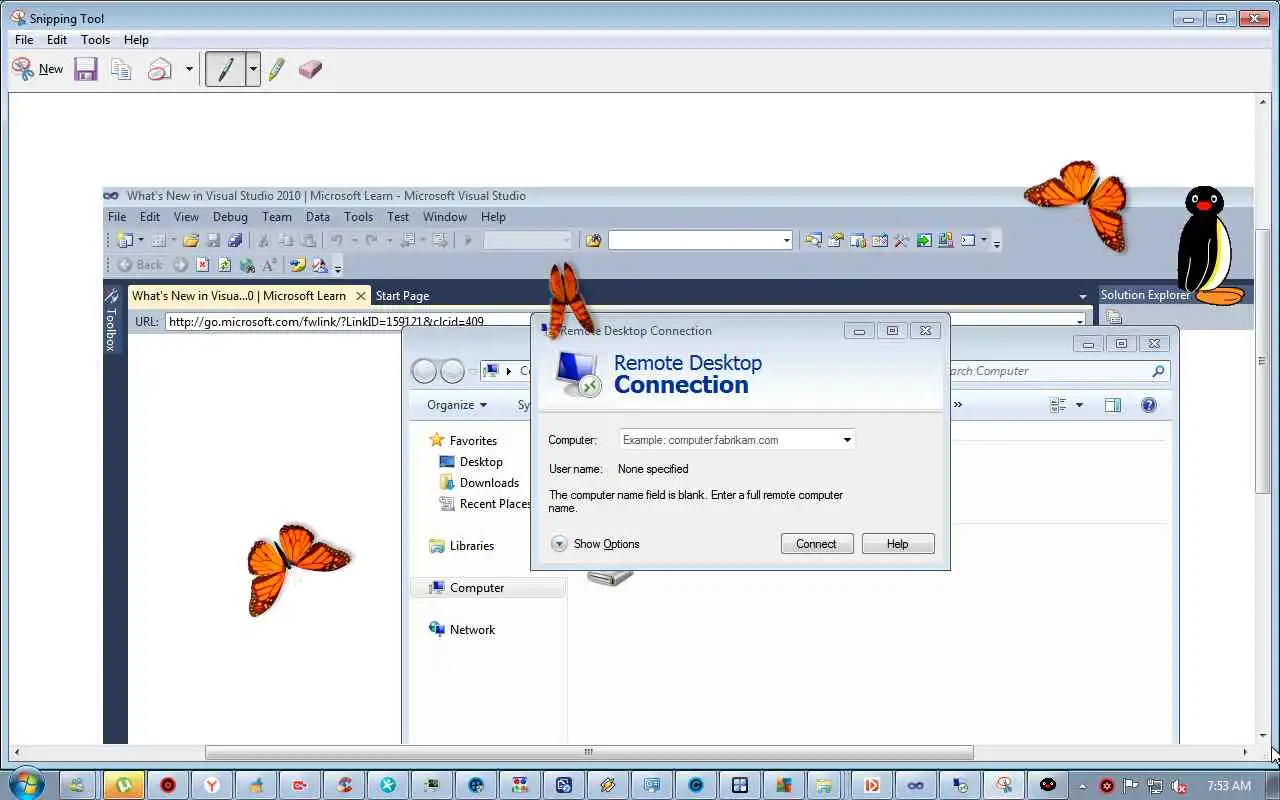The width and height of the screenshot is (1280, 800).
Task: Click the Open File folder icon in Visual Studio
Action: 190,240
